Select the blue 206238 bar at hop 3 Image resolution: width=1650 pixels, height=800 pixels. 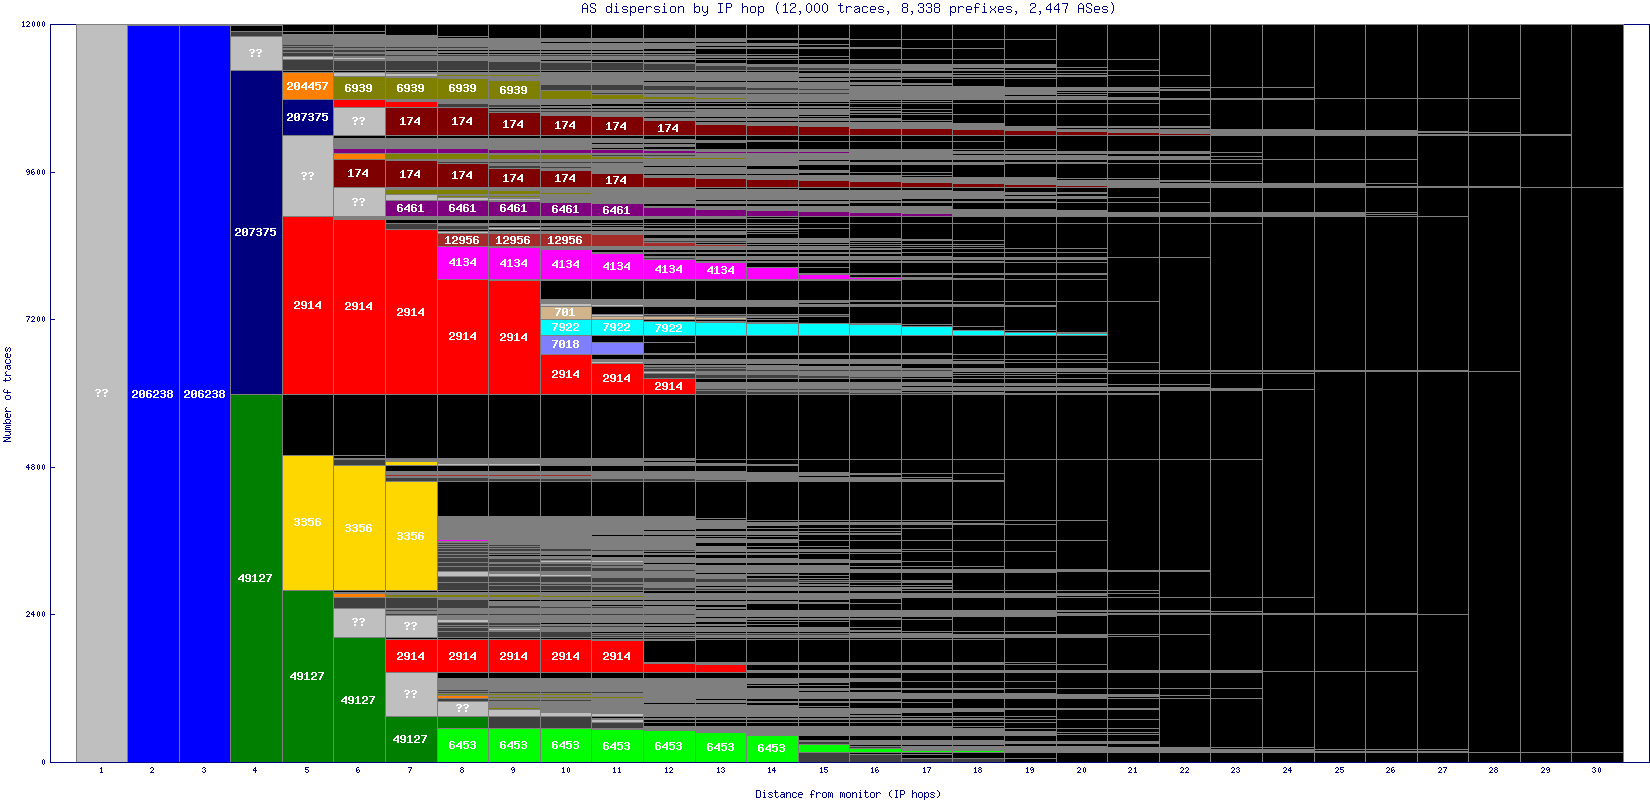(x=205, y=393)
